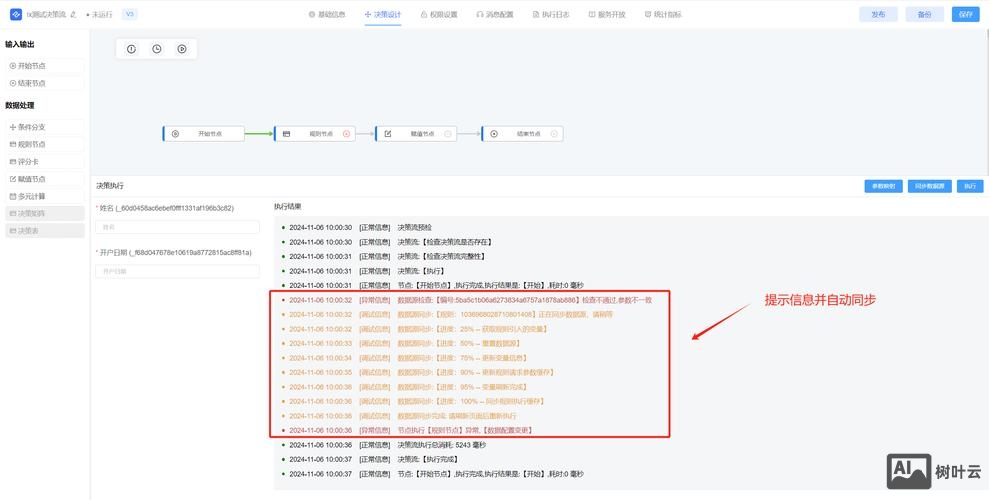The image size is (989, 500).
Task: Select the 开始节点 node on the canvas
Action: coord(203,134)
